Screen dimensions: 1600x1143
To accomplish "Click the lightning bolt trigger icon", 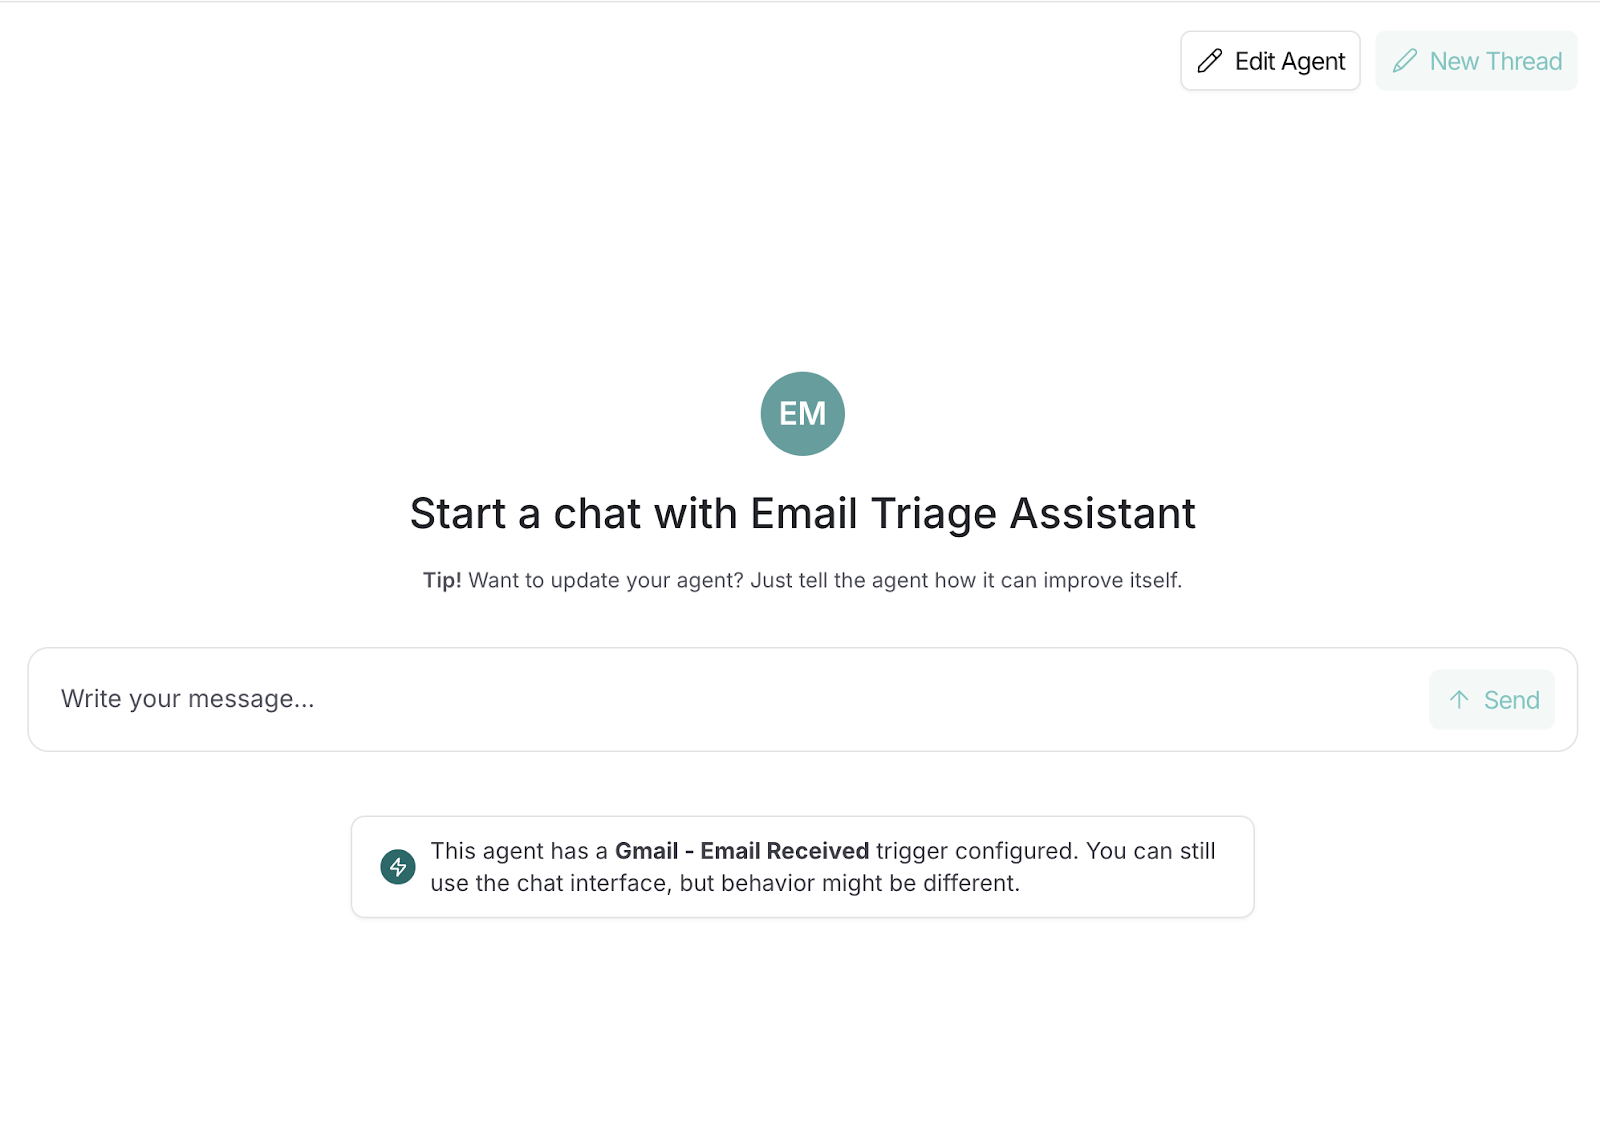I will 398,867.
